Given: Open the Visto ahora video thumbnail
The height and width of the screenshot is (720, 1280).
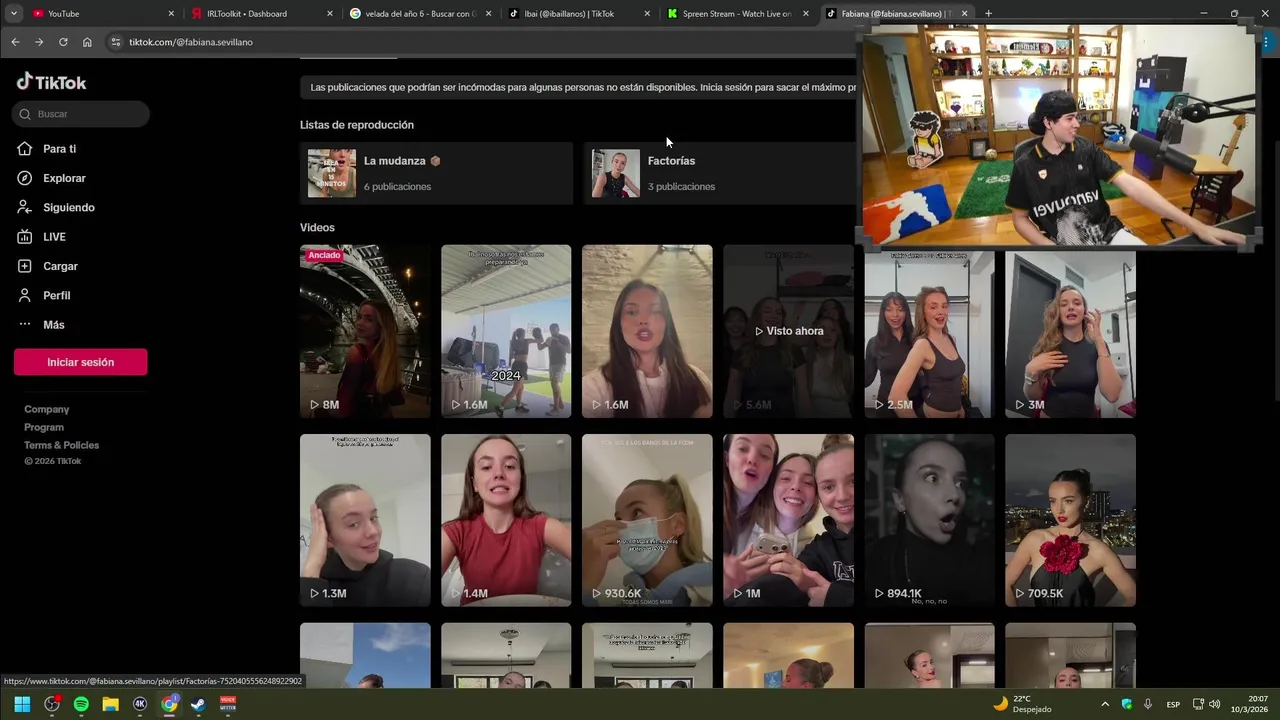Looking at the screenshot, I should (788, 331).
